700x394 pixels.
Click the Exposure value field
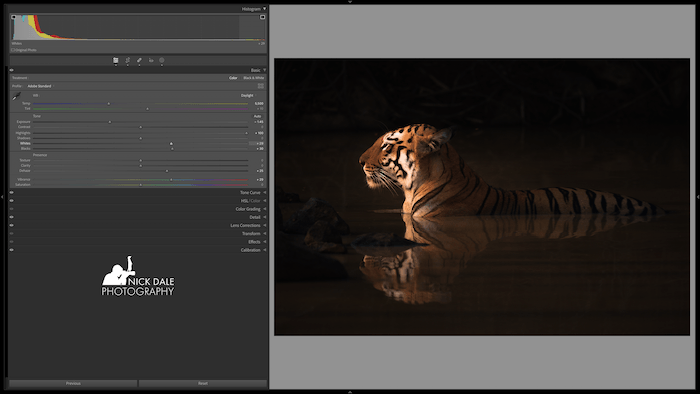point(258,122)
